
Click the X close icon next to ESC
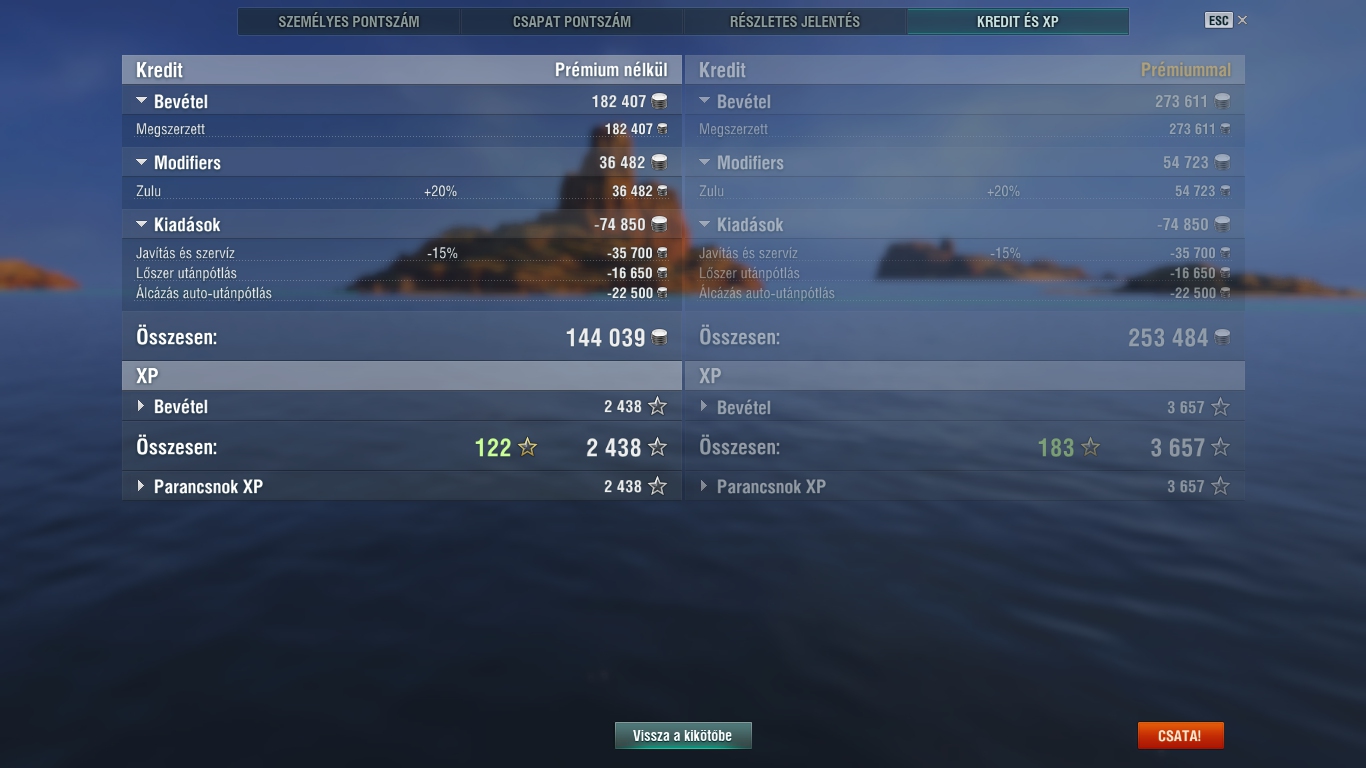tap(1242, 20)
